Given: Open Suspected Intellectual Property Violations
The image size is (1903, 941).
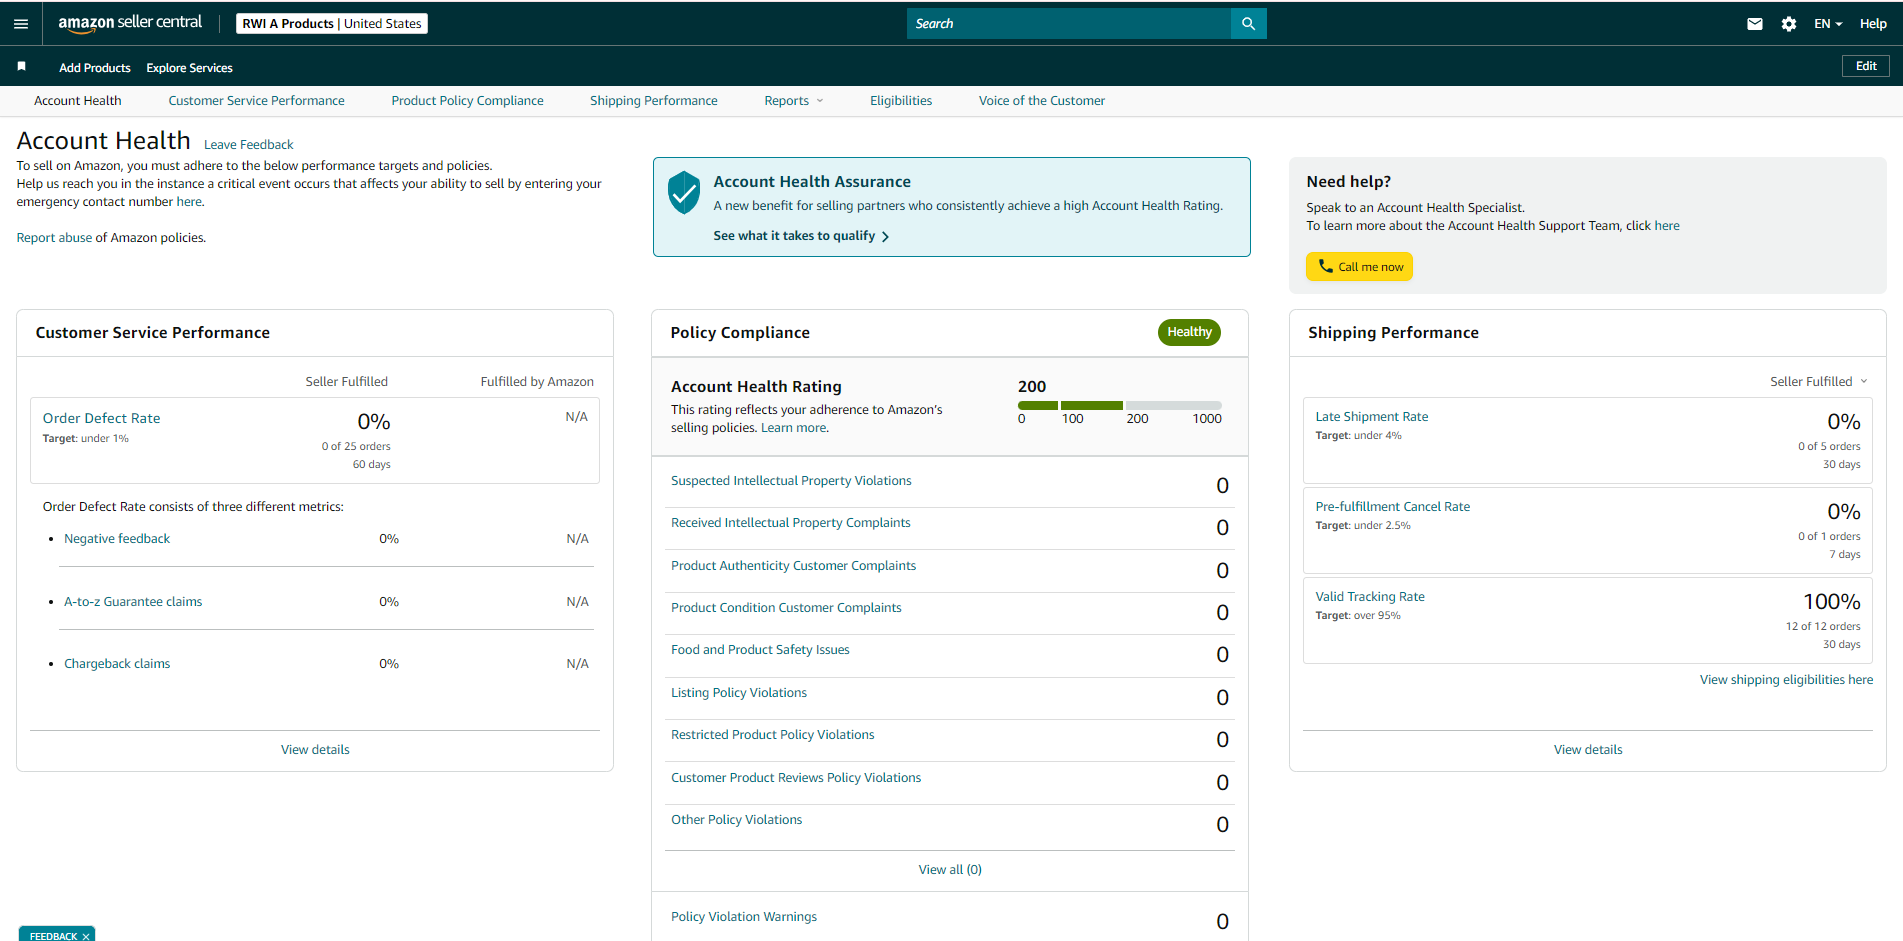Looking at the screenshot, I should 791,481.
